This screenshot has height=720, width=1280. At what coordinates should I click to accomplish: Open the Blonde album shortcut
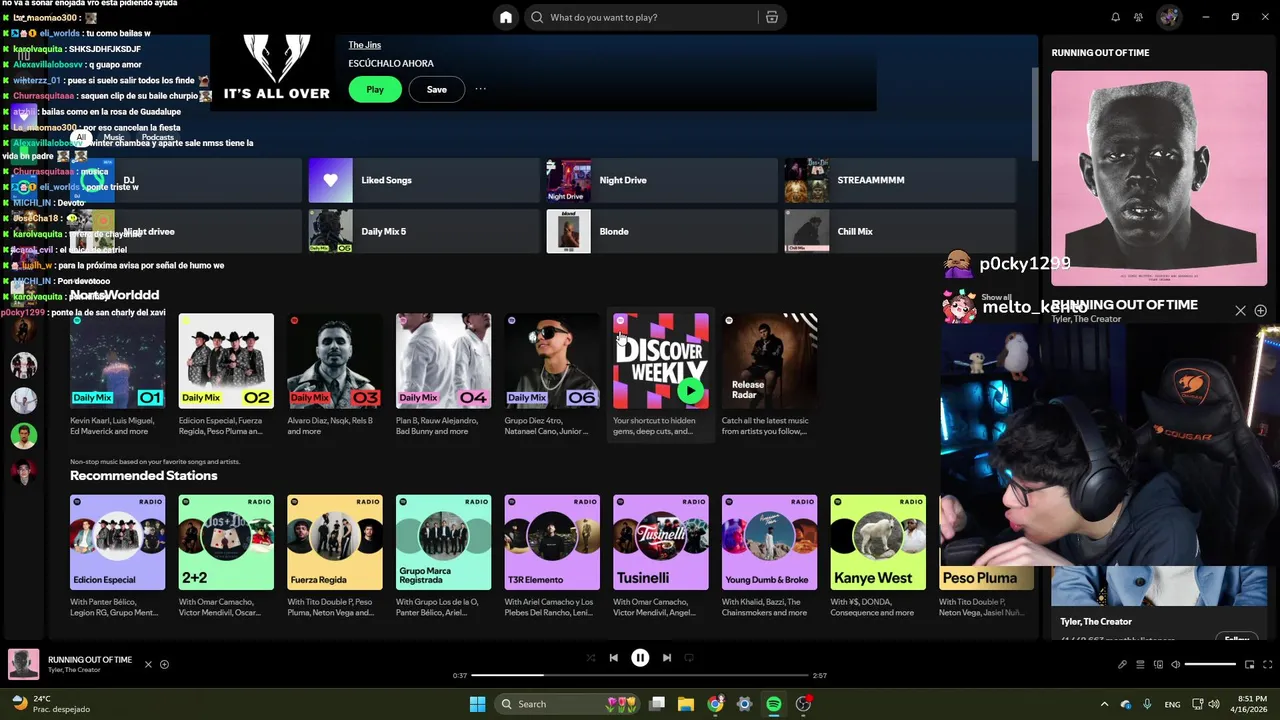(662, 231)
